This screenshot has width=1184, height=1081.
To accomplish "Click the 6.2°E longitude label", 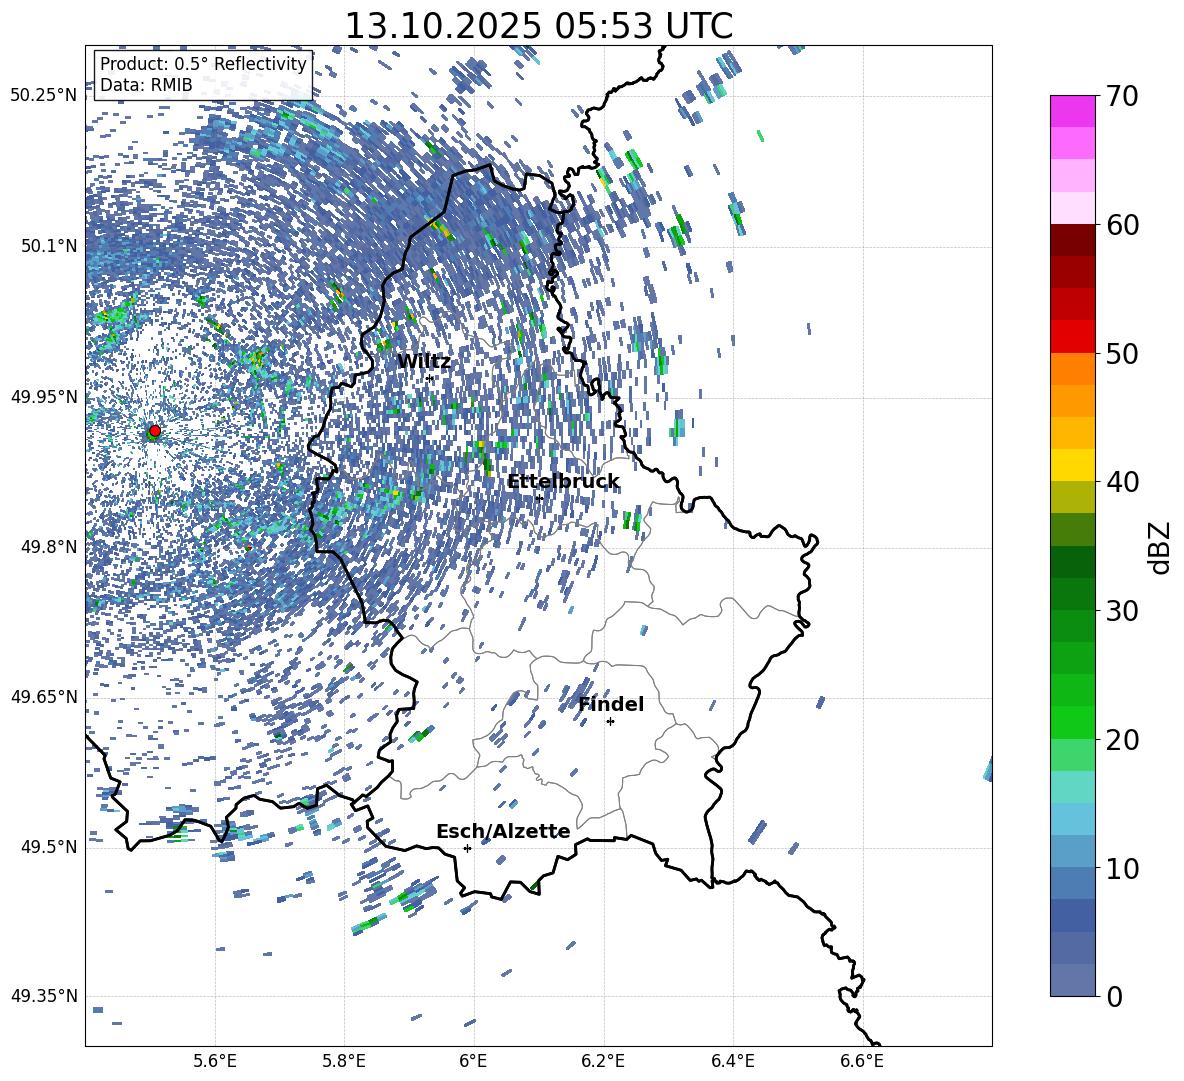I will 603,1061.
